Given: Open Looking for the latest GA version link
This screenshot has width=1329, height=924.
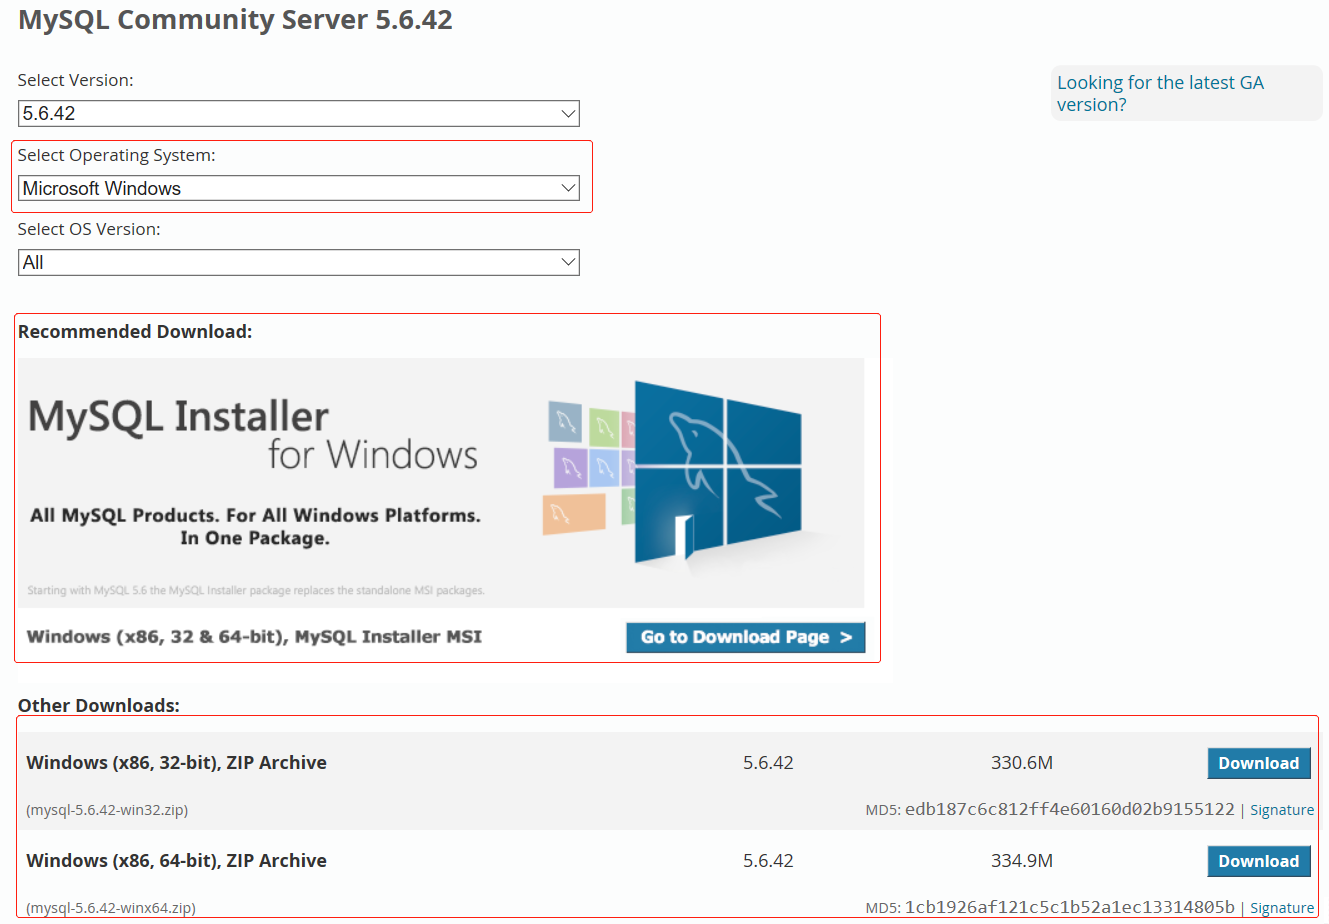Looking at the screenshot, I should [1160, 93].
